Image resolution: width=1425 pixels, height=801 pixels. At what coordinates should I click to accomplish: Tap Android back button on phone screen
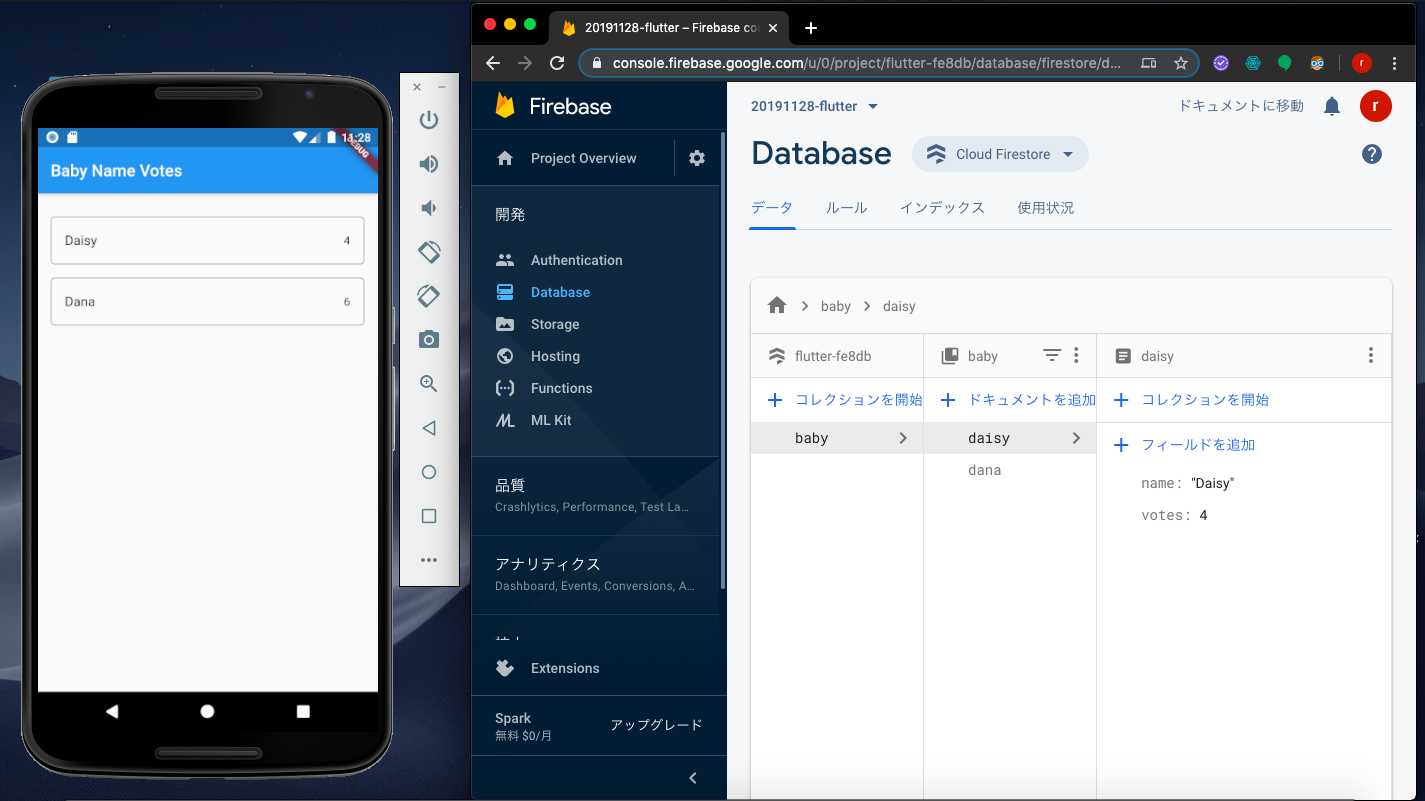[112, 711]
